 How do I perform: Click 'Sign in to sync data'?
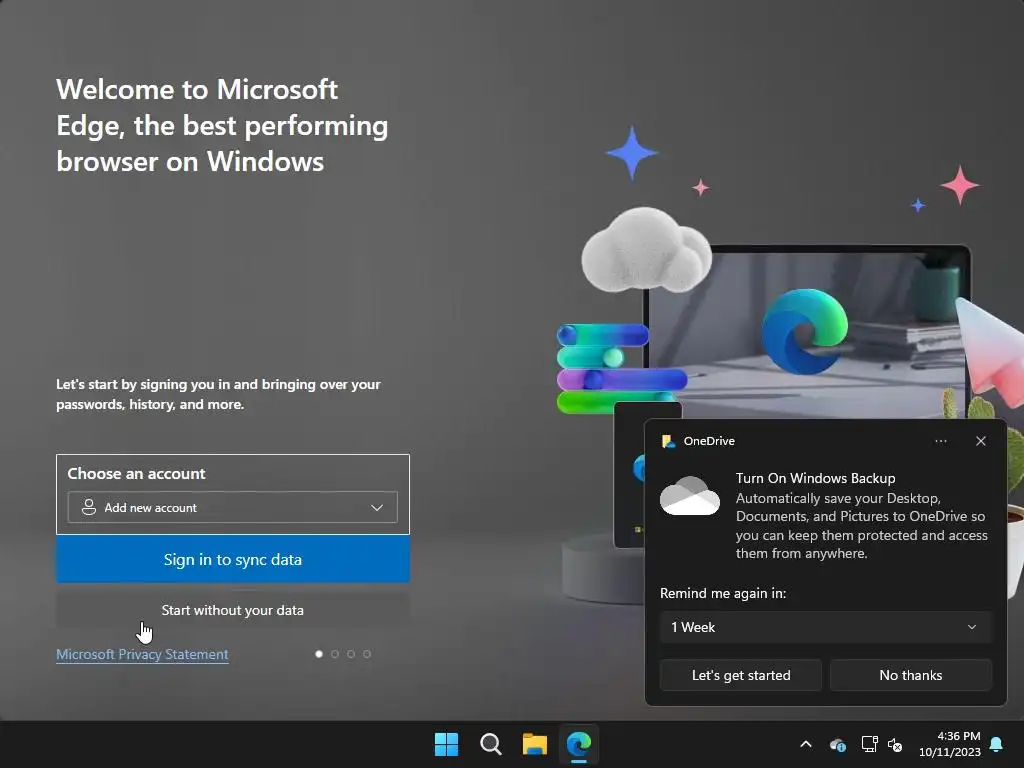tap(232, 560)
